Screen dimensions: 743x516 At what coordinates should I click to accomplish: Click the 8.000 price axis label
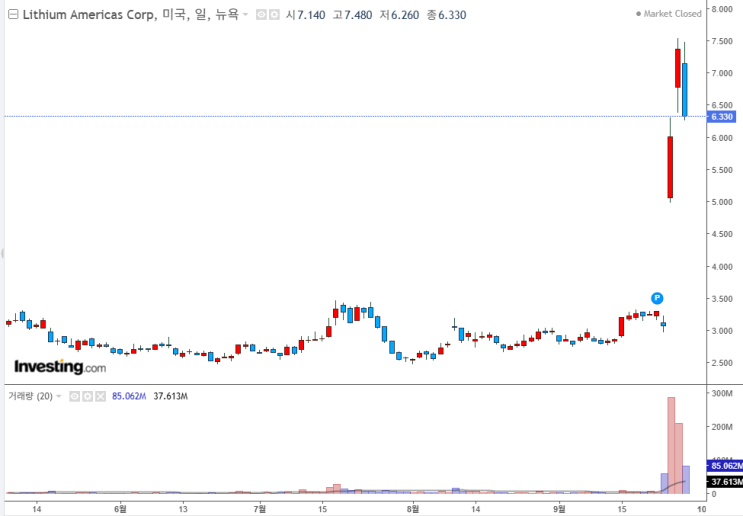(722, 9)
